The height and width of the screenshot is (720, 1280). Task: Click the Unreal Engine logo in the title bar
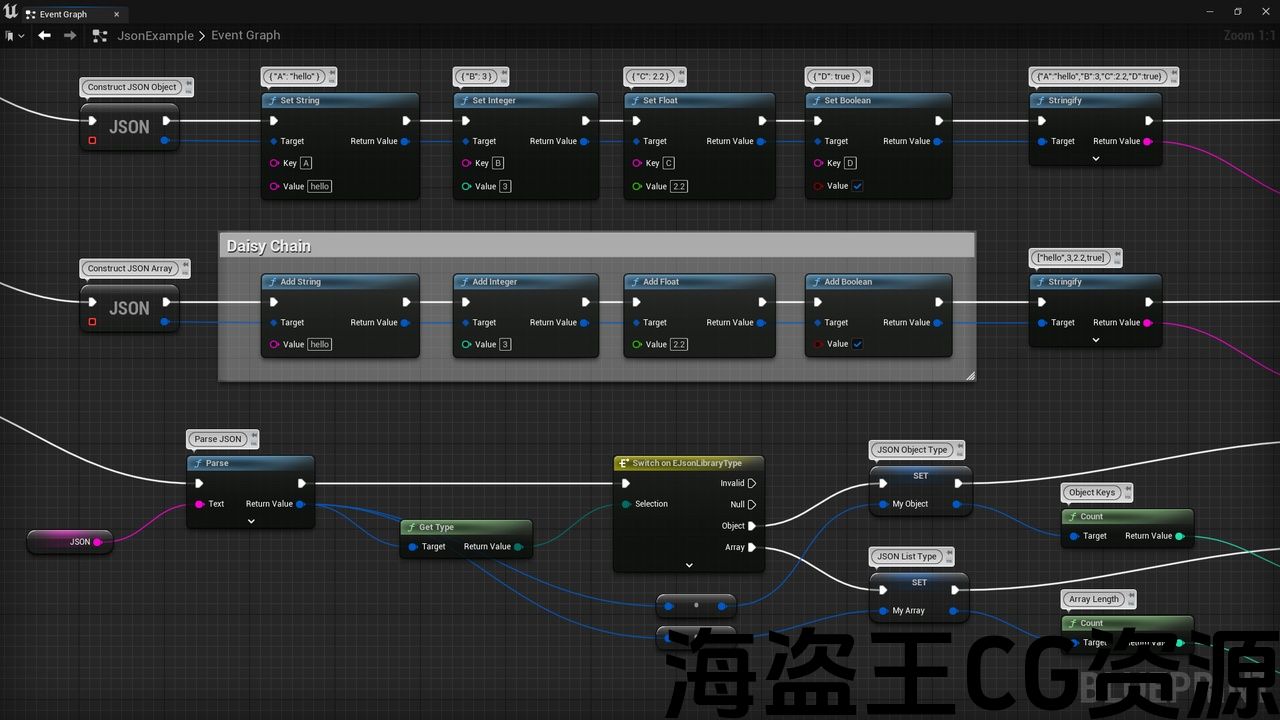point(9,12)
